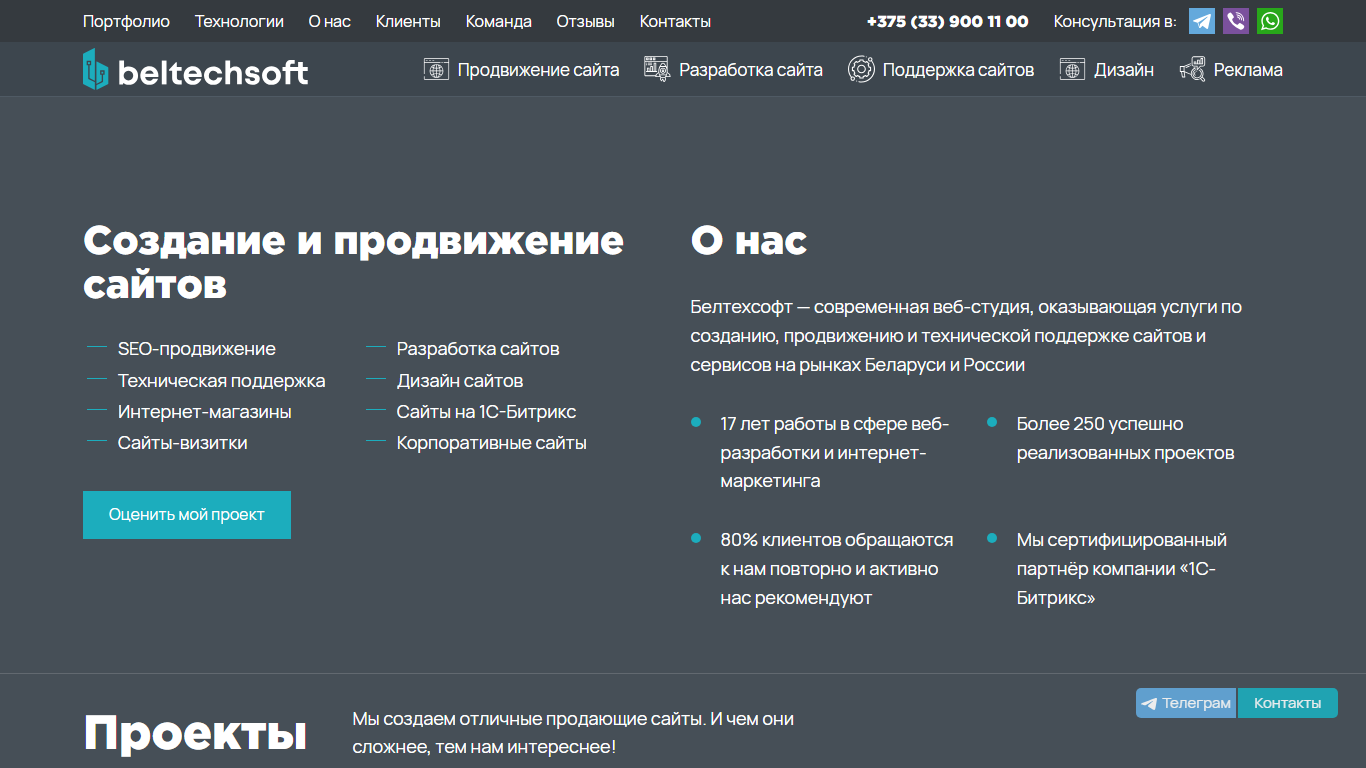
Task: Open Реклама service menu
Action: coord(1248,70)
